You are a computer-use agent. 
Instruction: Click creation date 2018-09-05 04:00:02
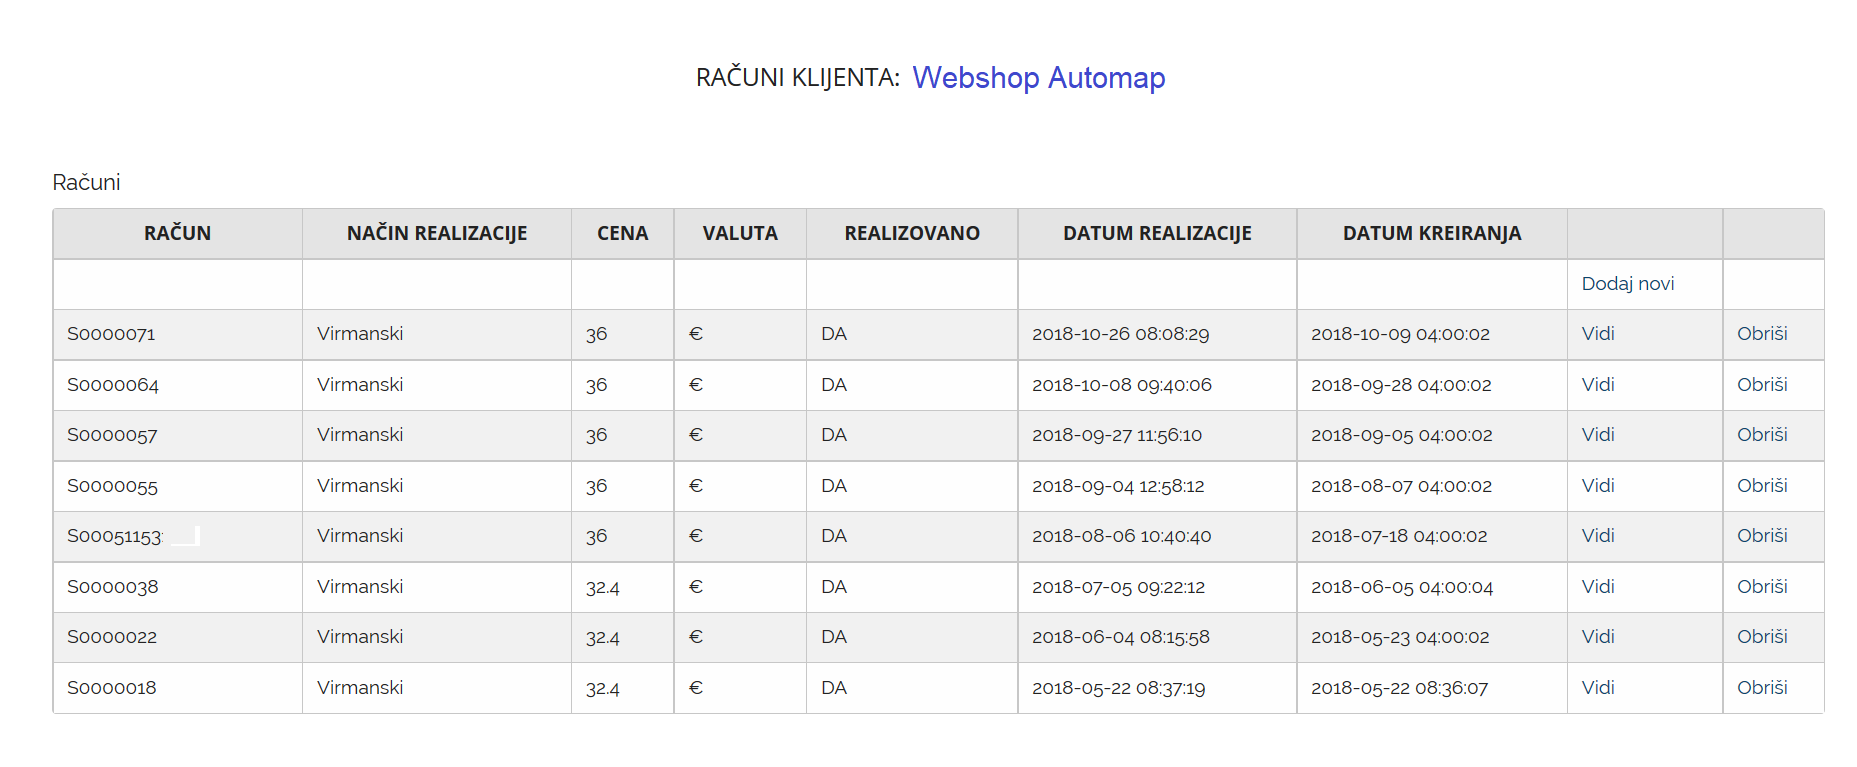click(x=1401, y=435)
